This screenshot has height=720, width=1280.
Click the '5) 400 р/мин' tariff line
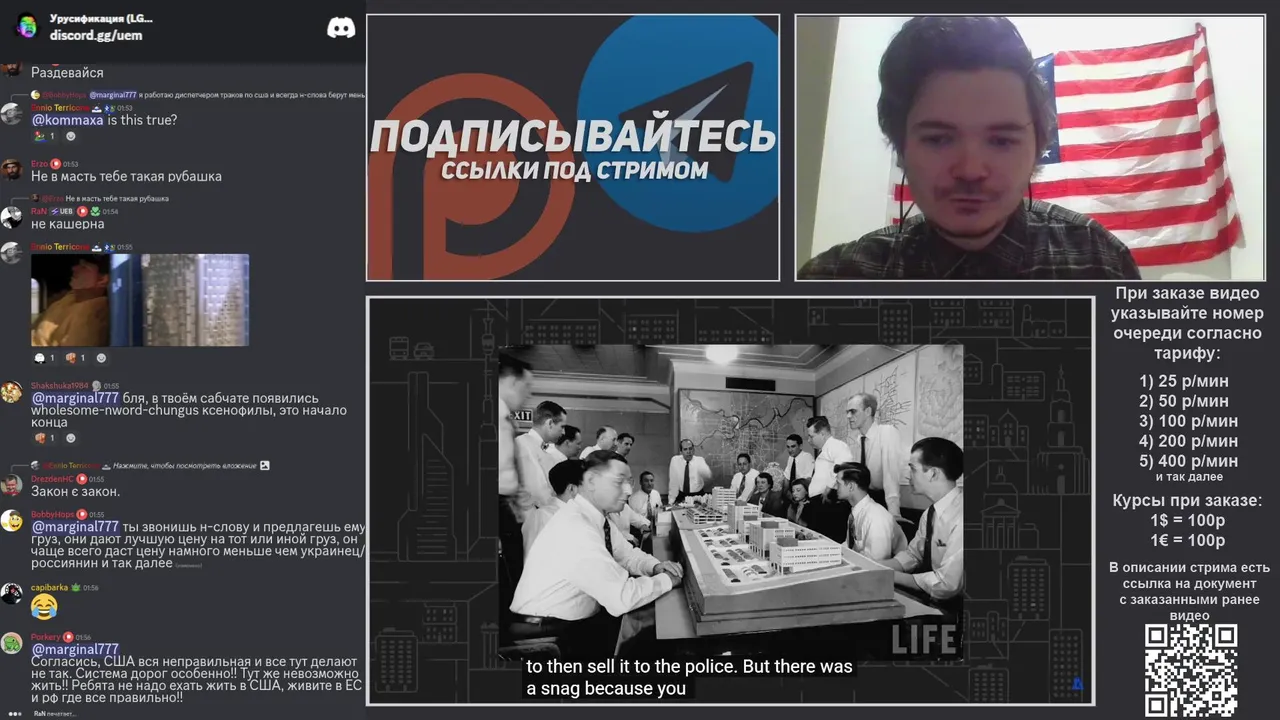(1188, 461)
